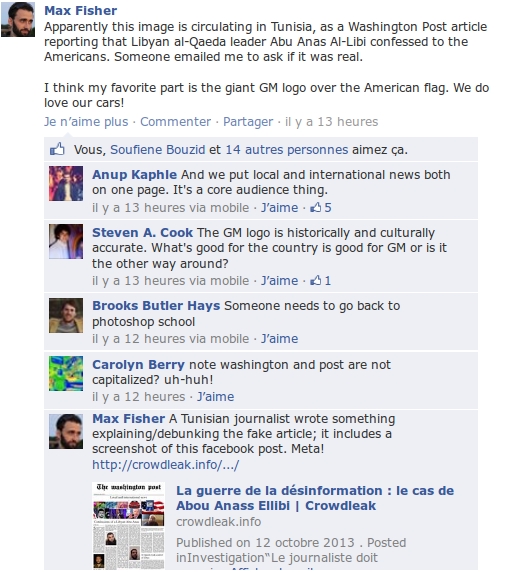The image size is (515, 572).
Task: Like Anup Kaphle's comment with J'aime
Action: point(279,208)
